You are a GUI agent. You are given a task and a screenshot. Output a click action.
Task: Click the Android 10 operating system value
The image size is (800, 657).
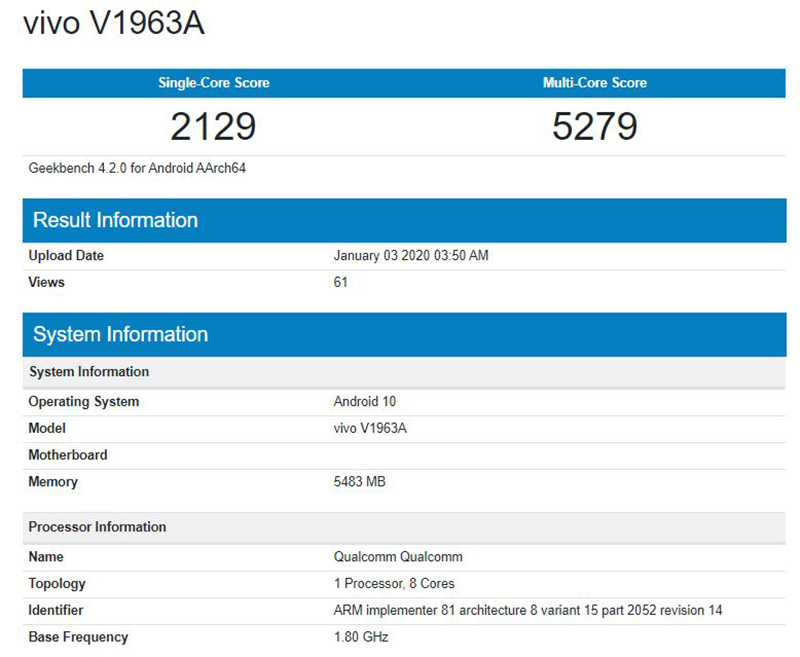[364, 402]
